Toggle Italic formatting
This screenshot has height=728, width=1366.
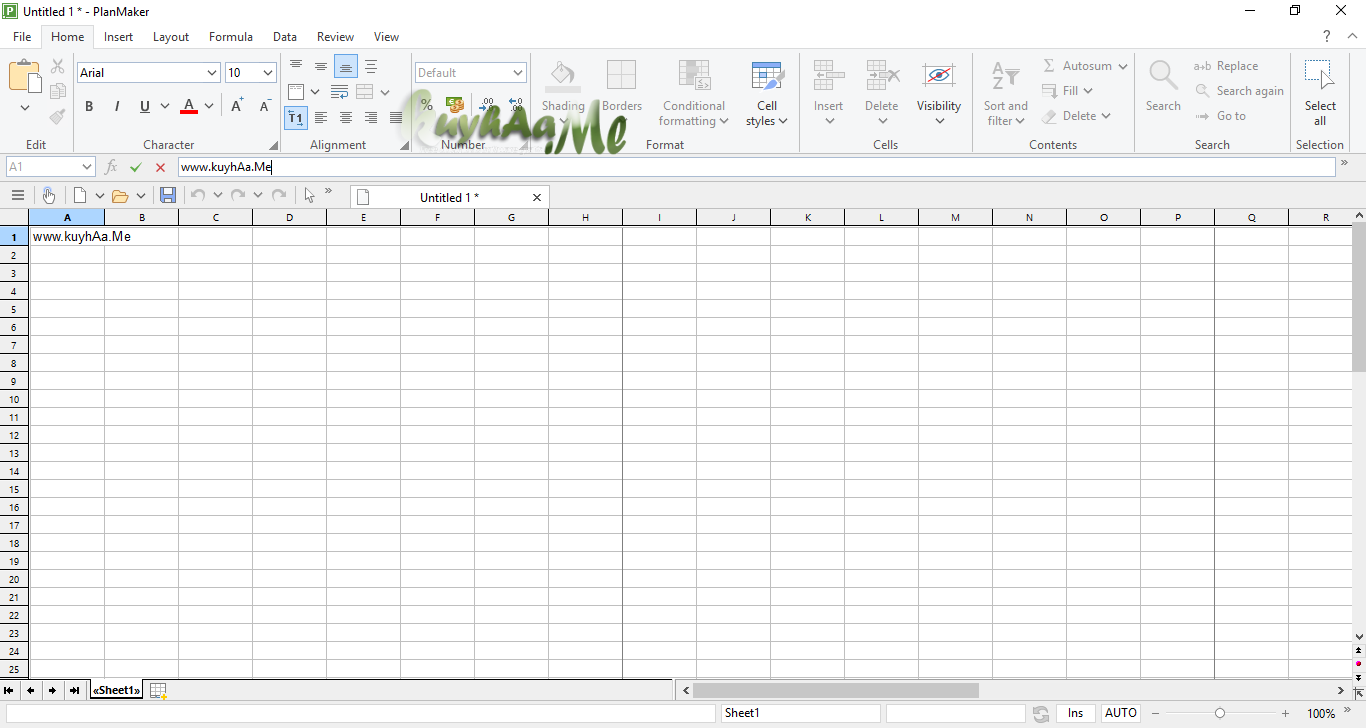pyautogui.click(x=117, y=106)
